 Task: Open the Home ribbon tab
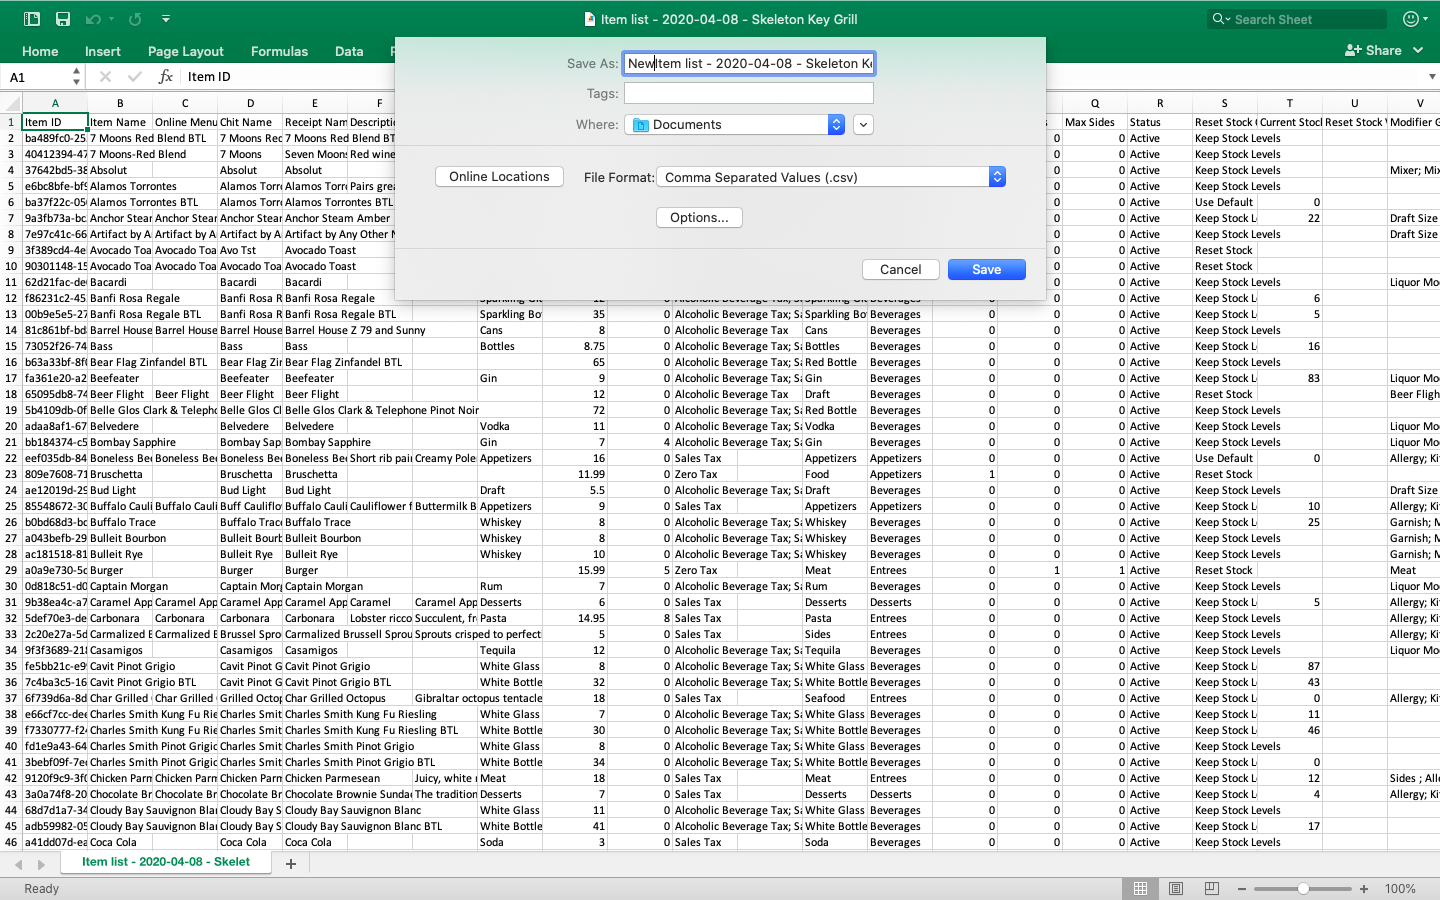(40, 51)
